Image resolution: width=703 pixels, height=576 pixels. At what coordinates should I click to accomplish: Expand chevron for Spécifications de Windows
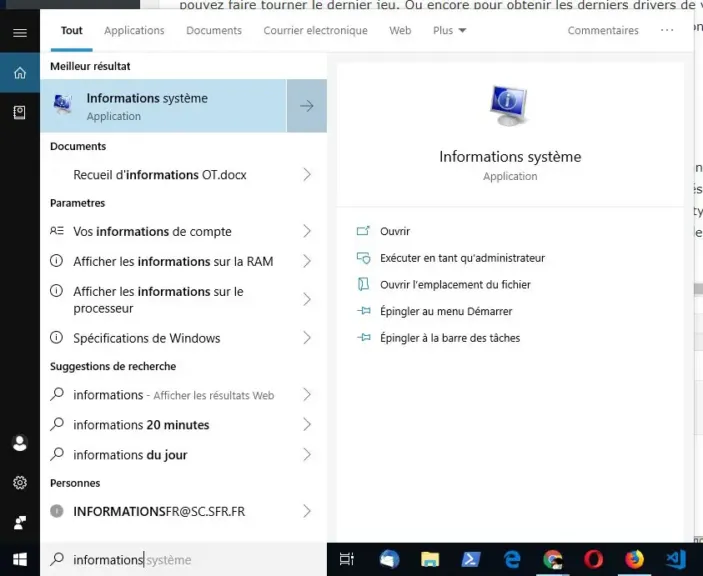coord(307,338)
